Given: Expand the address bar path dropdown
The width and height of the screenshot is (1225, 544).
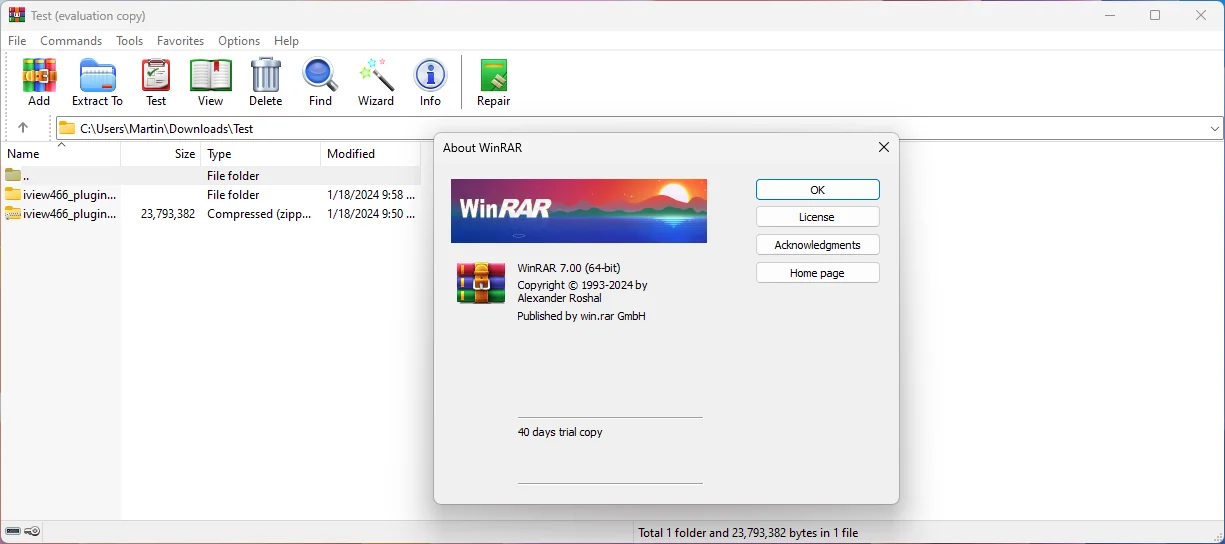Looking at the screenshot, I should point(1215,129).
